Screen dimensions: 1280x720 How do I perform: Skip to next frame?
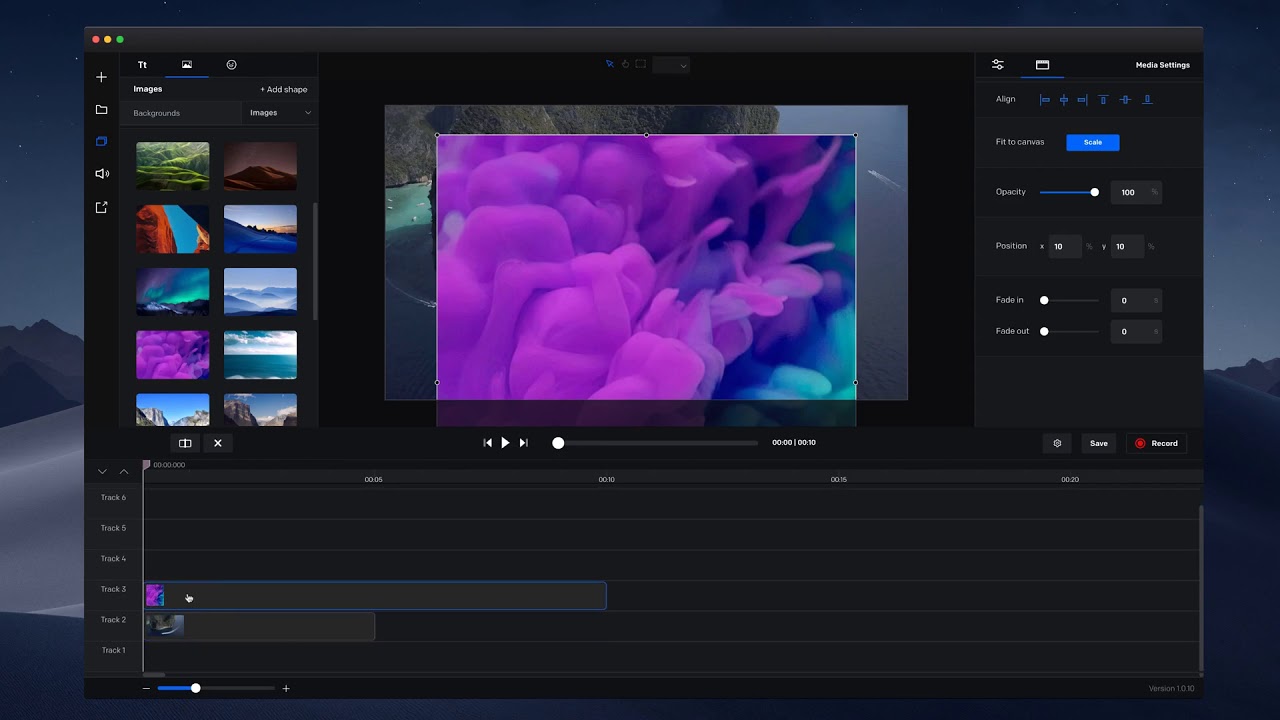click(x=523, y=442)
